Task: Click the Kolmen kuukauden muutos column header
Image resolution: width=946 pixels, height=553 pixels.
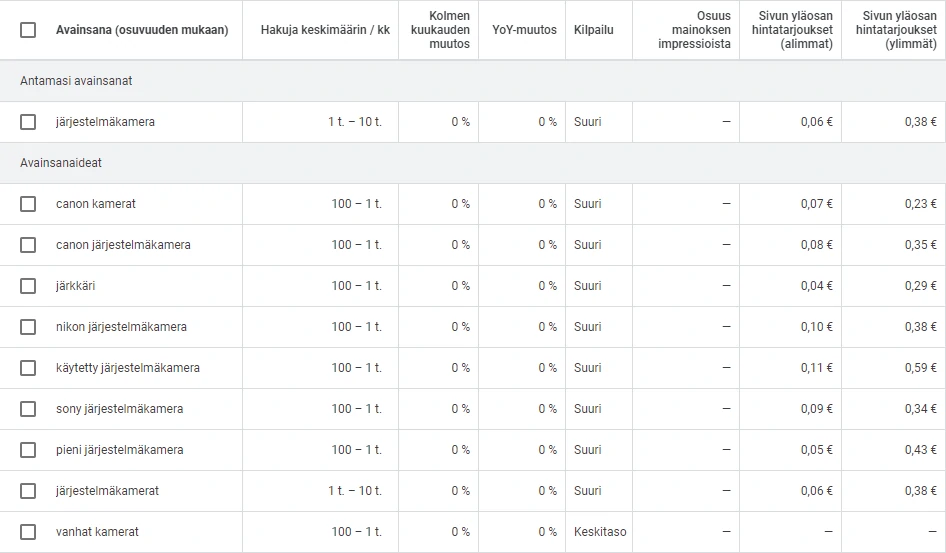Action: click(441, 30)
